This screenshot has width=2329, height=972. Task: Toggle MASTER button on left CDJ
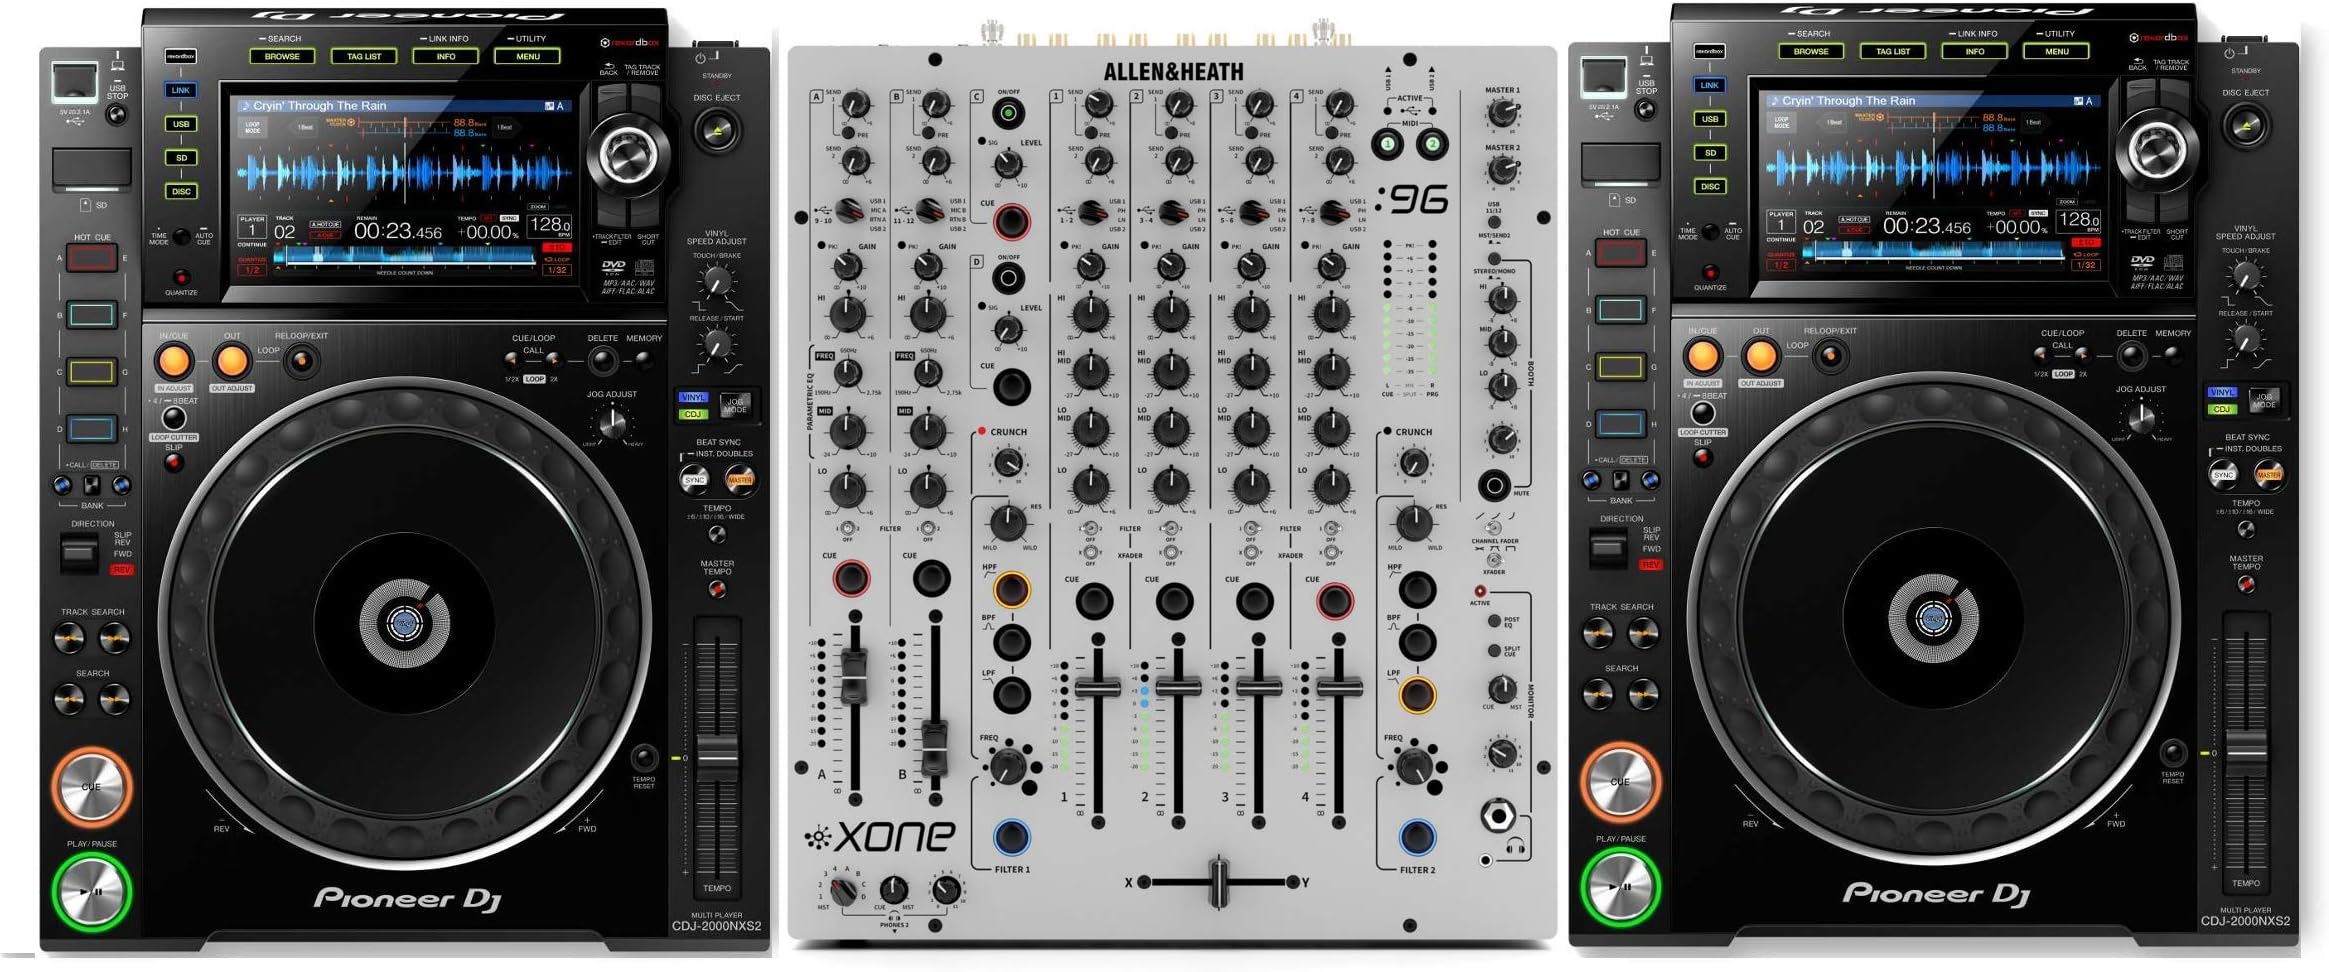click(740, 480)
